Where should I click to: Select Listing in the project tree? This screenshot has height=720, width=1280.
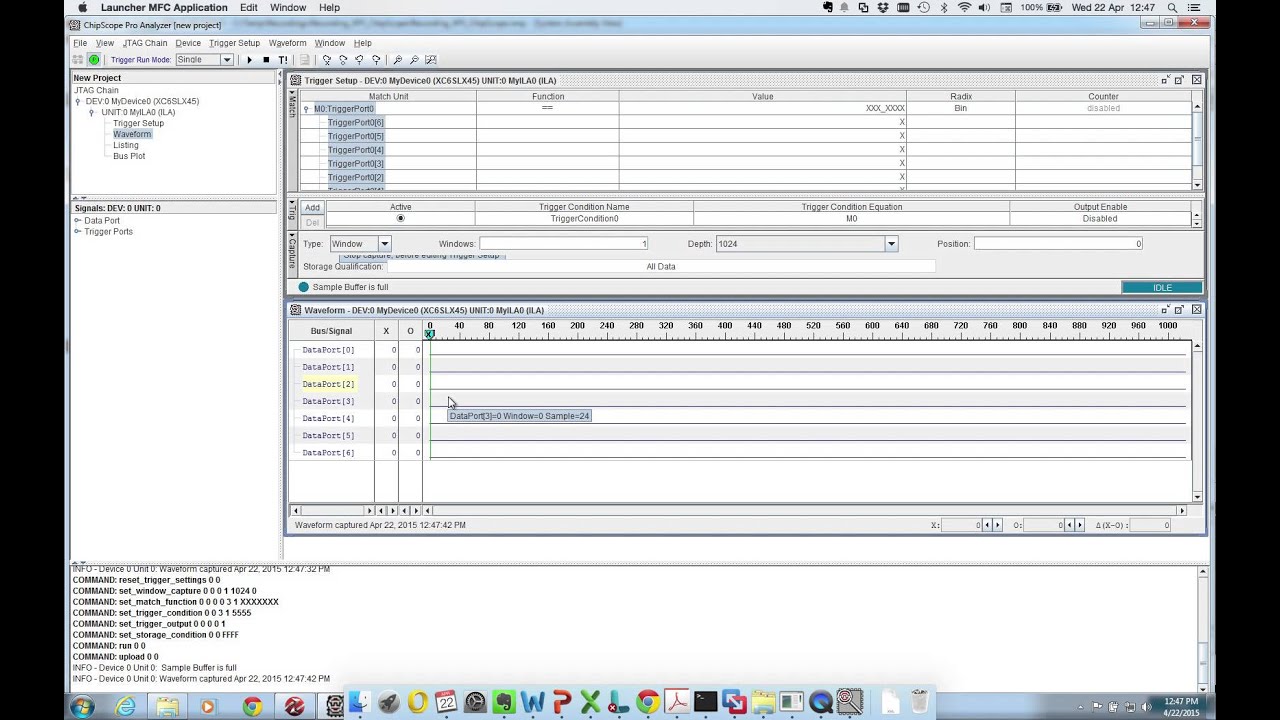tap(126, 145)
